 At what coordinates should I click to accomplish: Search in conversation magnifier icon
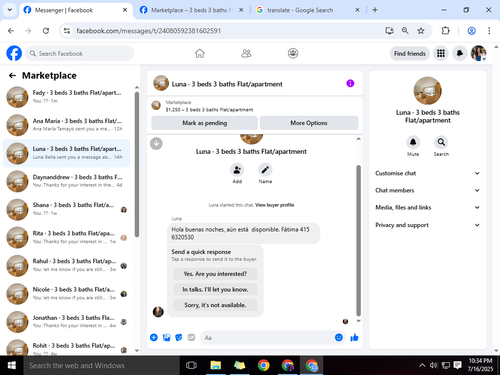[441, 142]
